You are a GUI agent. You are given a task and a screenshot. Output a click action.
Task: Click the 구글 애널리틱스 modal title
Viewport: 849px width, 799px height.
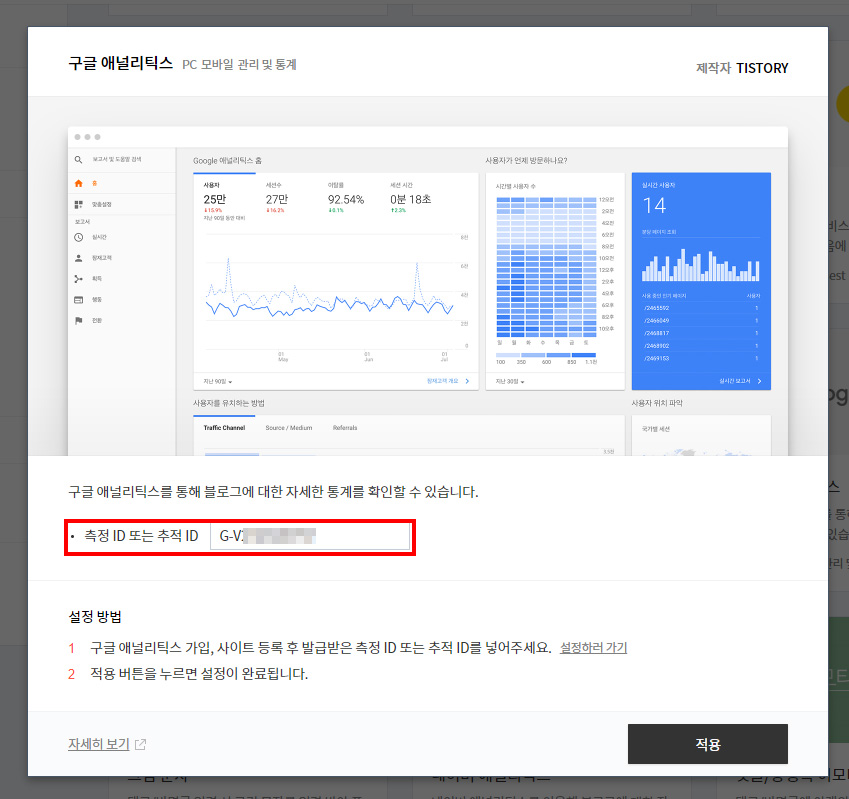120,63
